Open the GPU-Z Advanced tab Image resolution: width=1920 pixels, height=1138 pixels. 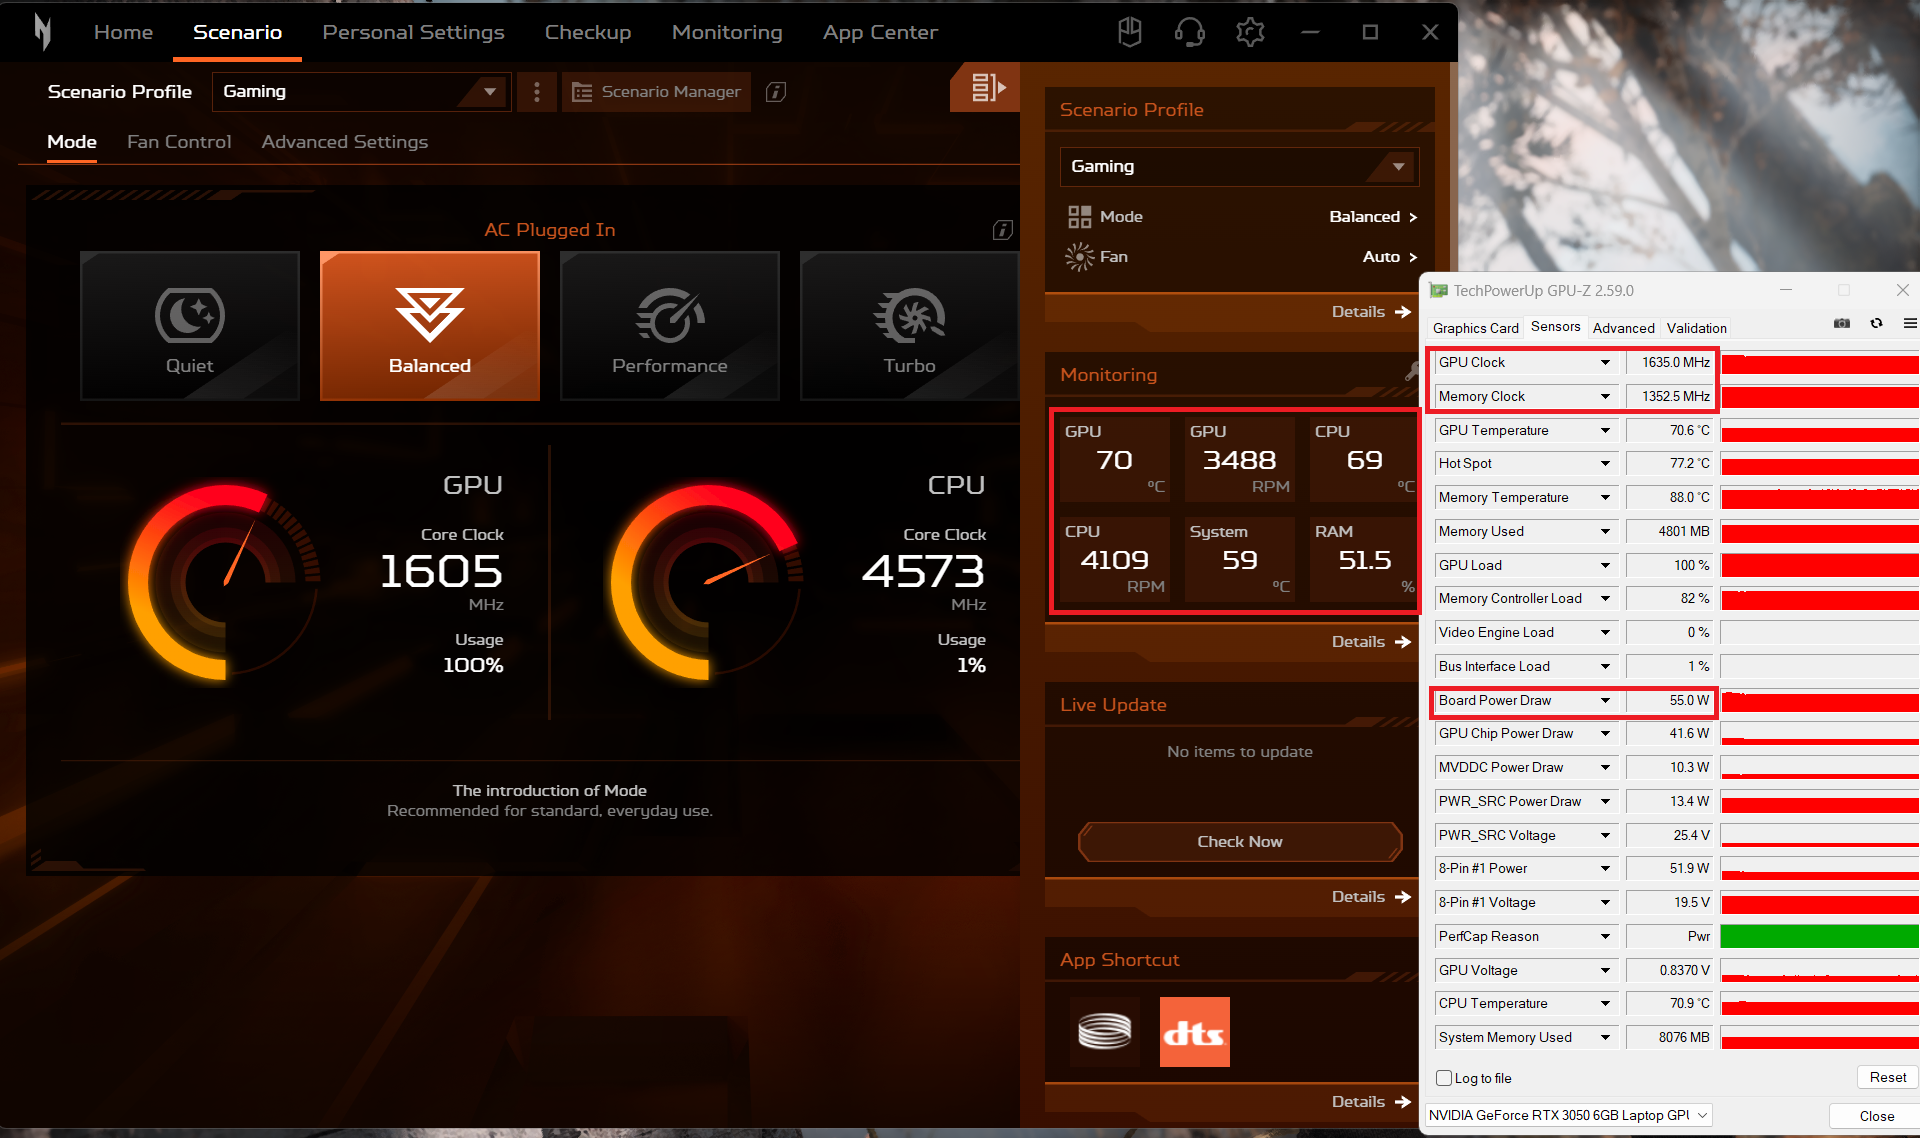point(1623,328)
